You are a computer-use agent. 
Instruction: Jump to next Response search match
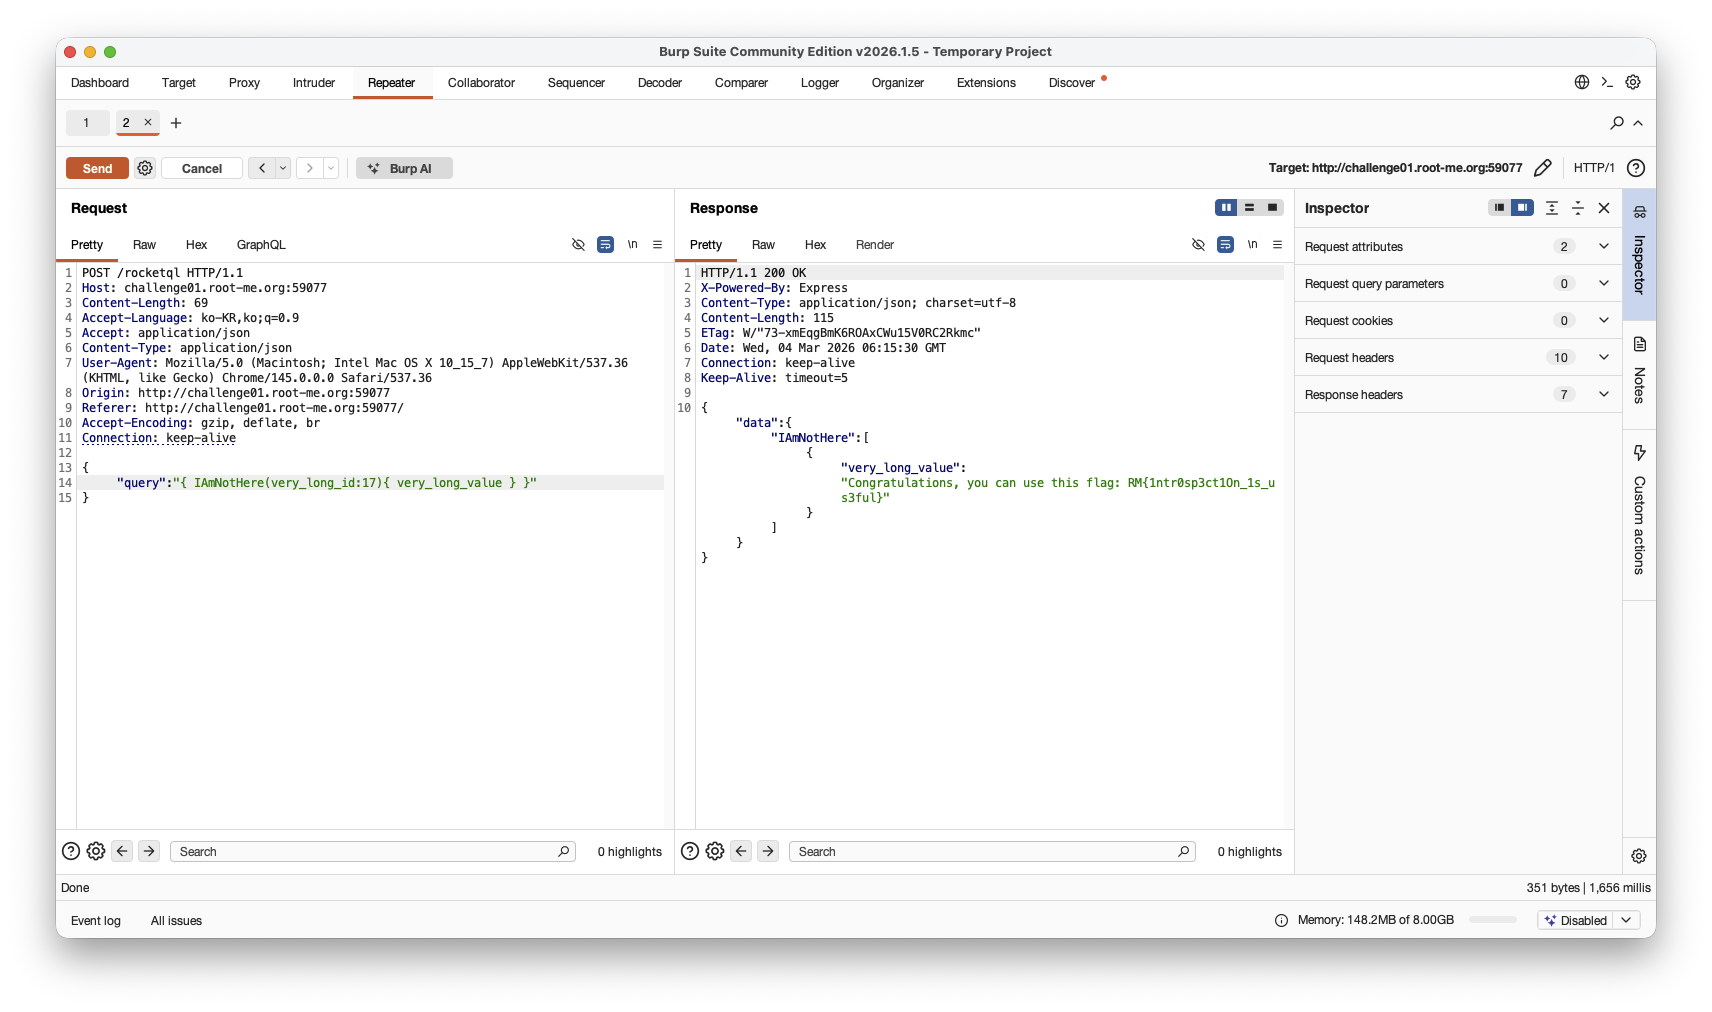pyautogui.click(x=768, y=851)
